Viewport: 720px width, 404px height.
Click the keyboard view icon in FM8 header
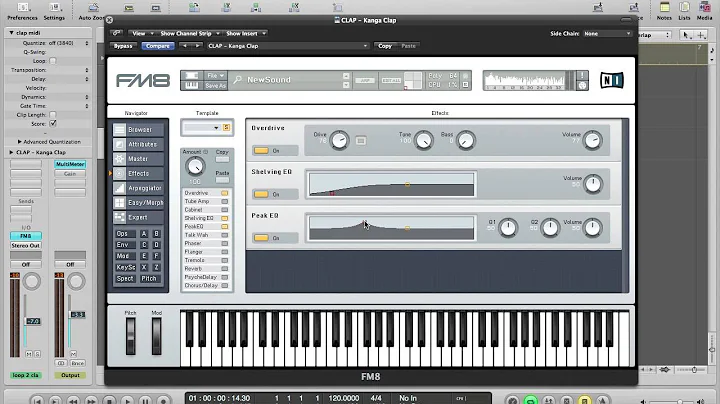pos(191,85)
